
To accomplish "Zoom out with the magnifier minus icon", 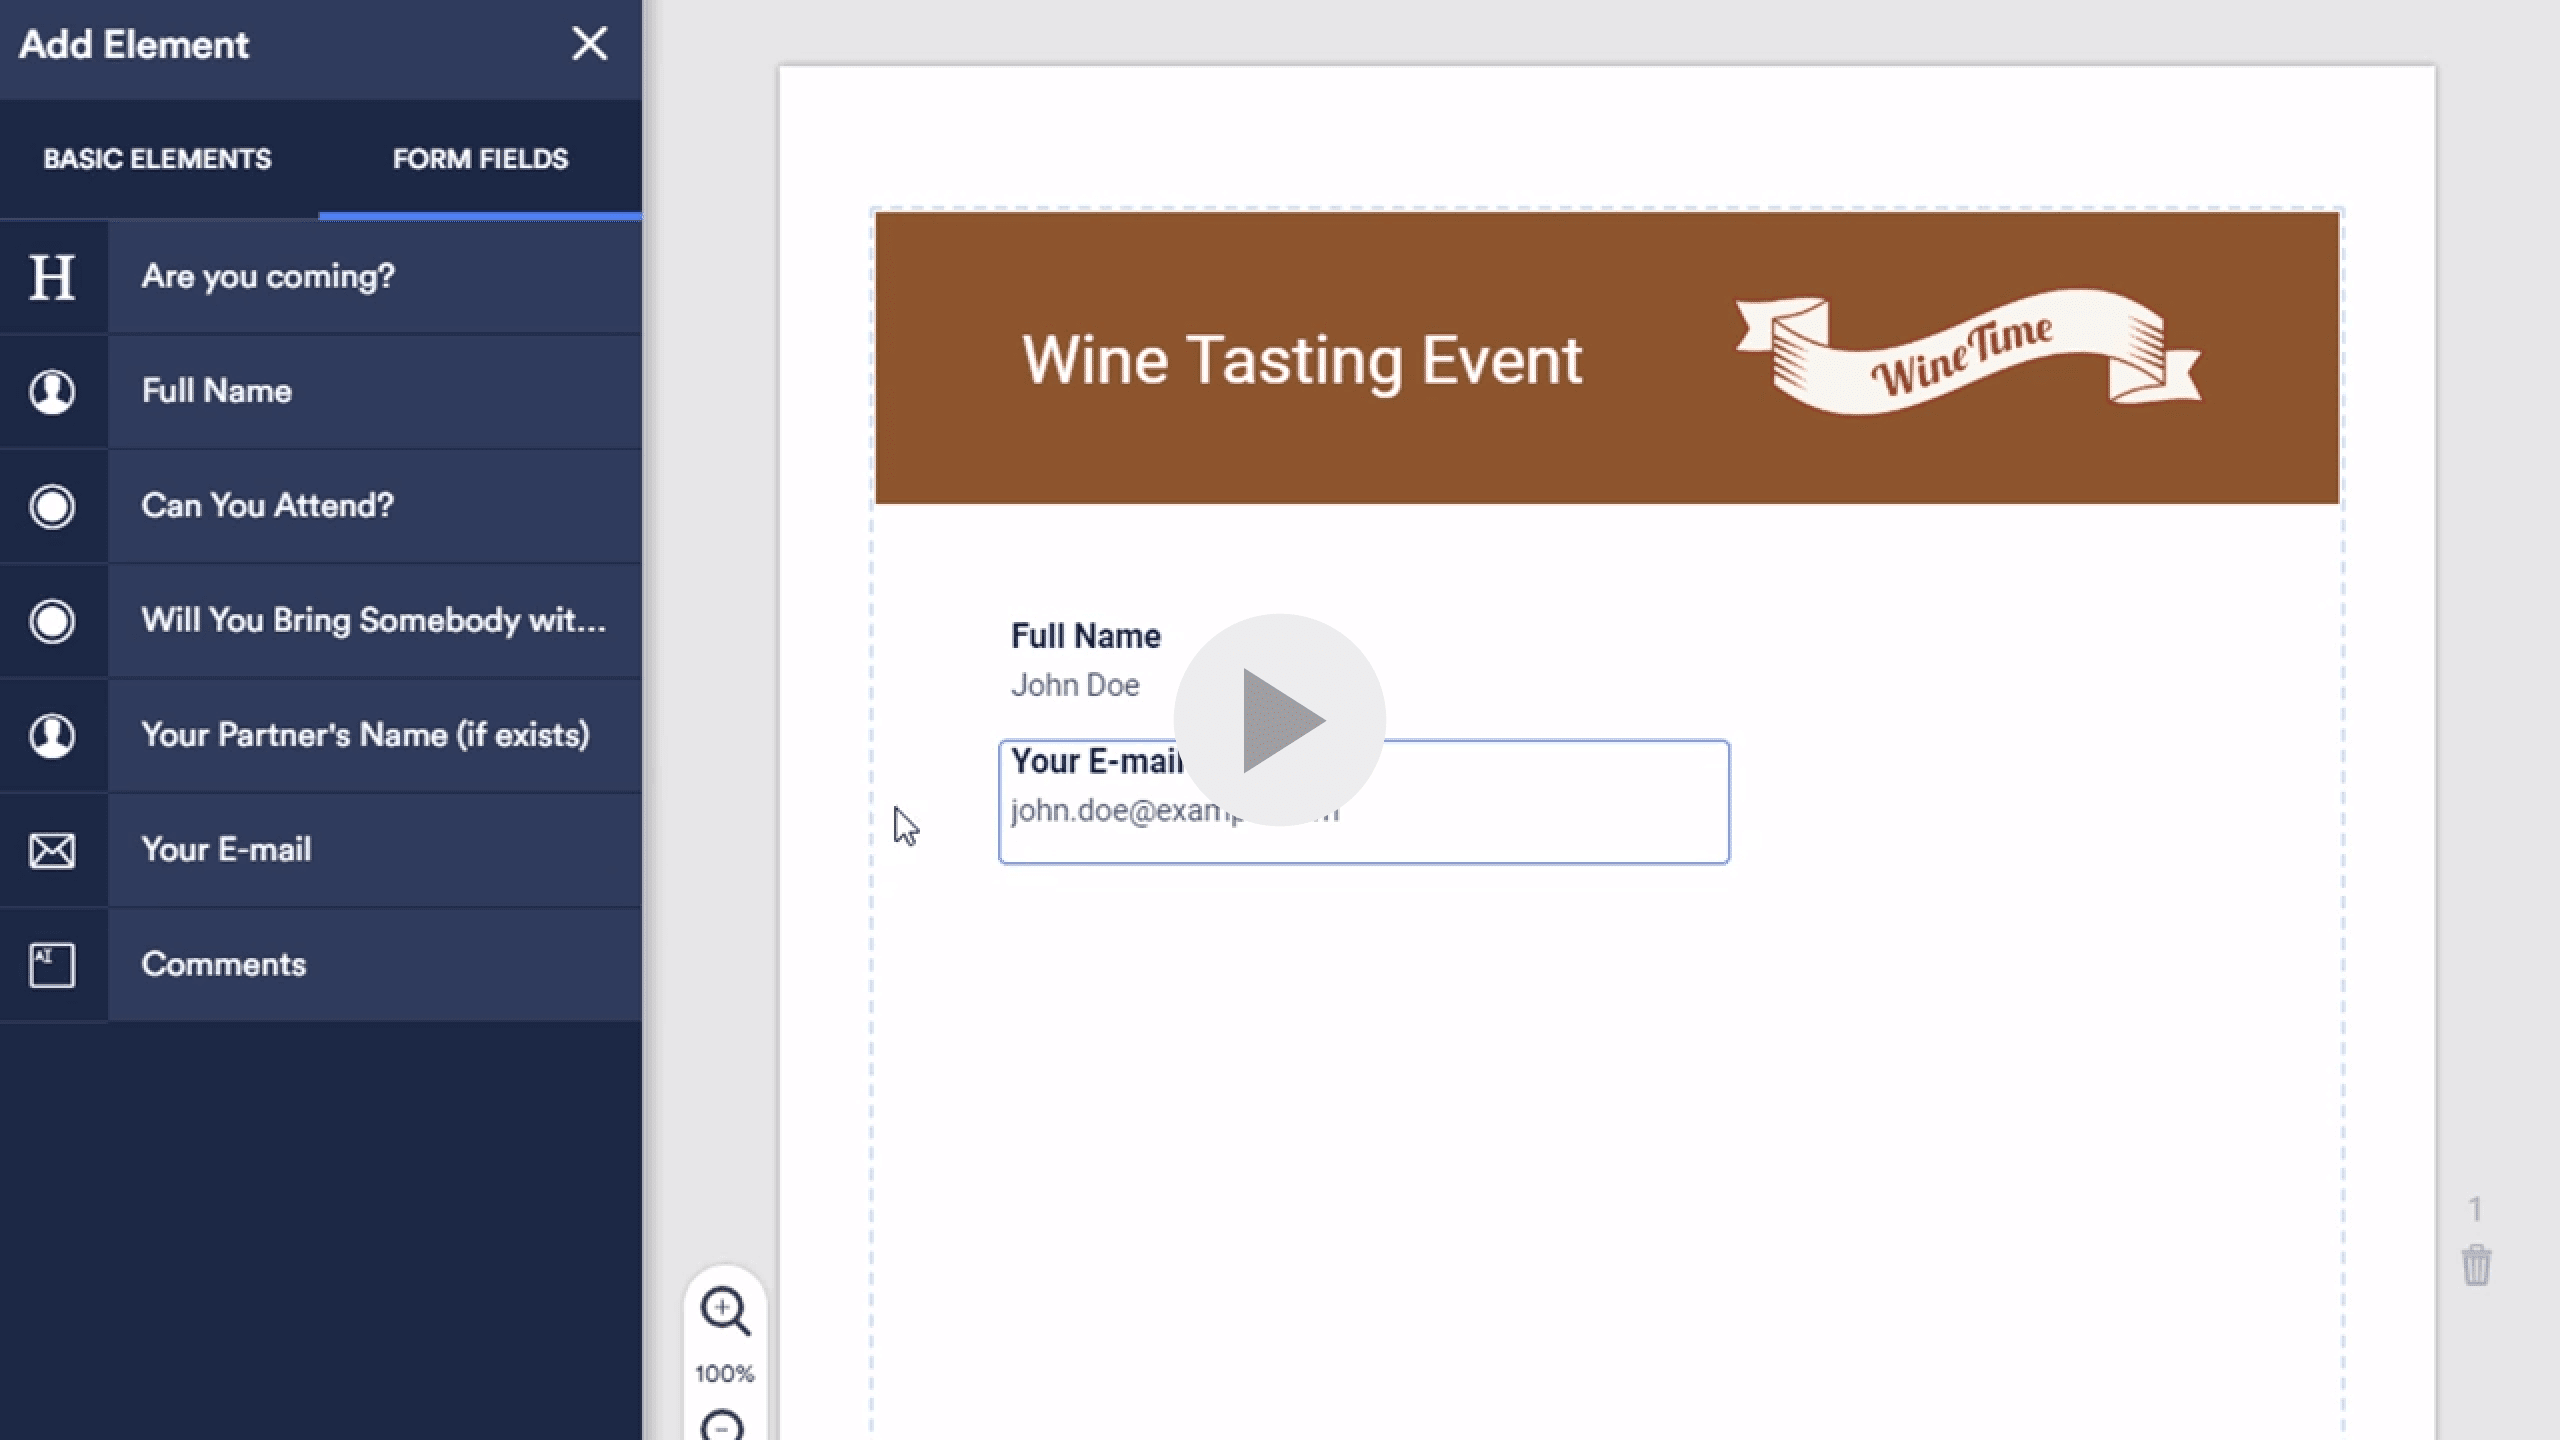I will coord(724,1425).
